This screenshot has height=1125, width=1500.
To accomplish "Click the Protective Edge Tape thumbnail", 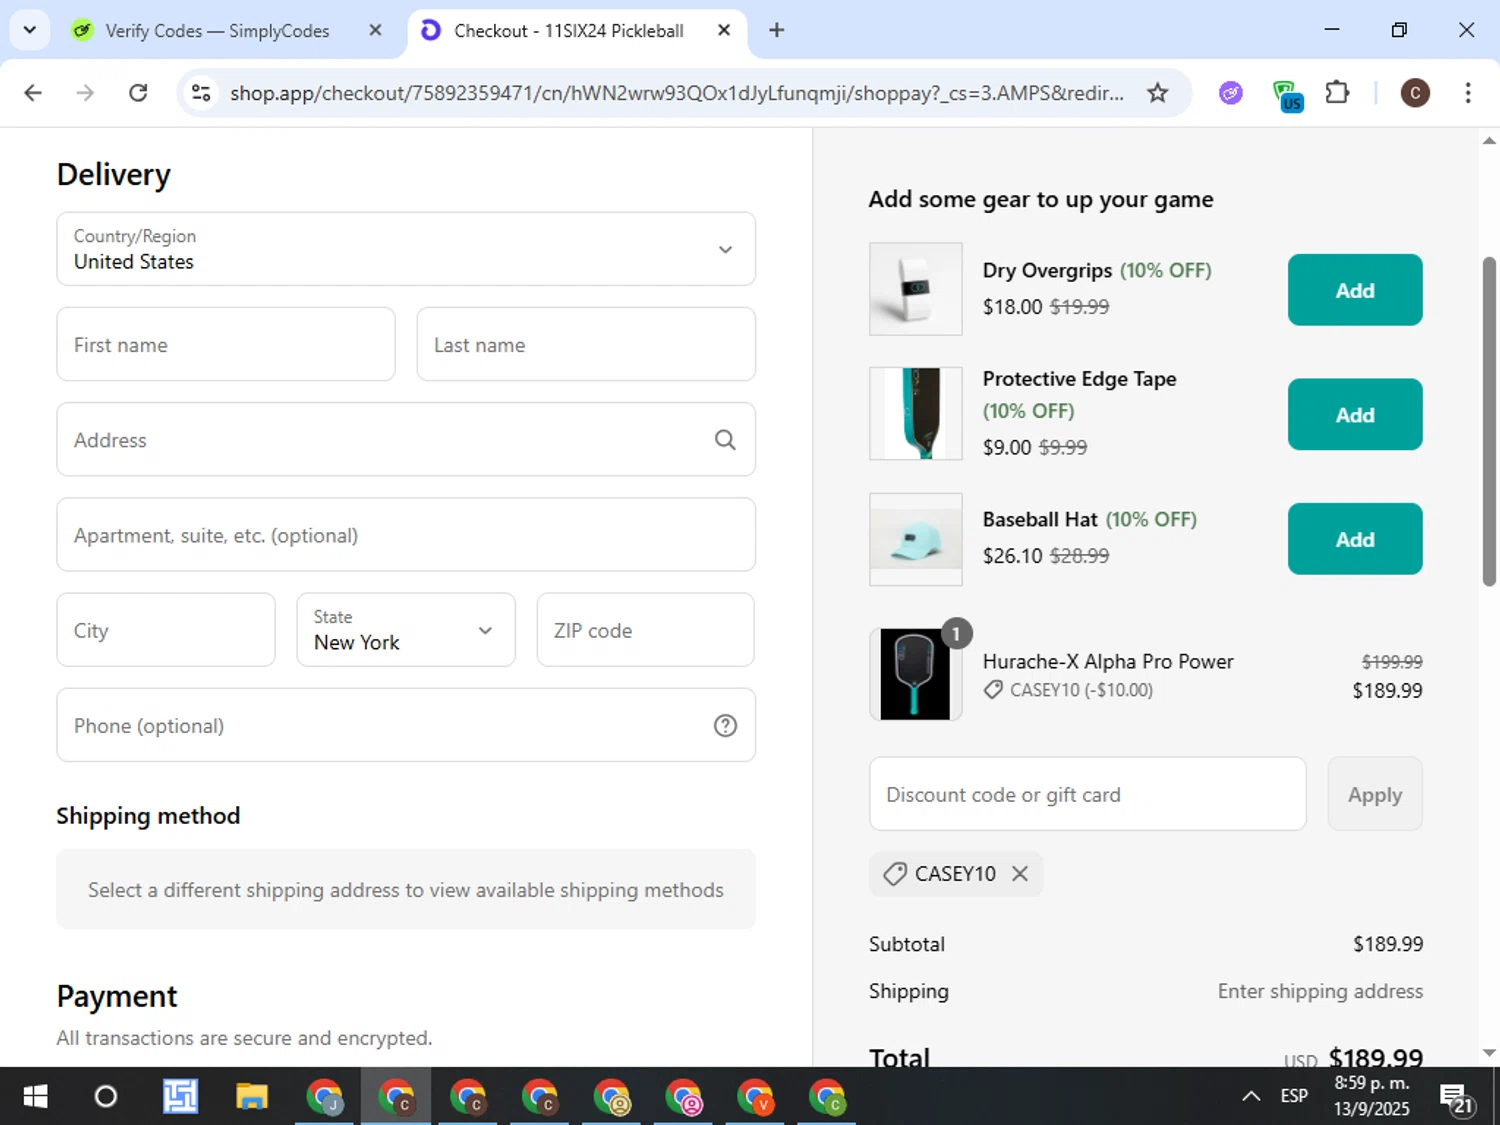I will coord(916,413).
